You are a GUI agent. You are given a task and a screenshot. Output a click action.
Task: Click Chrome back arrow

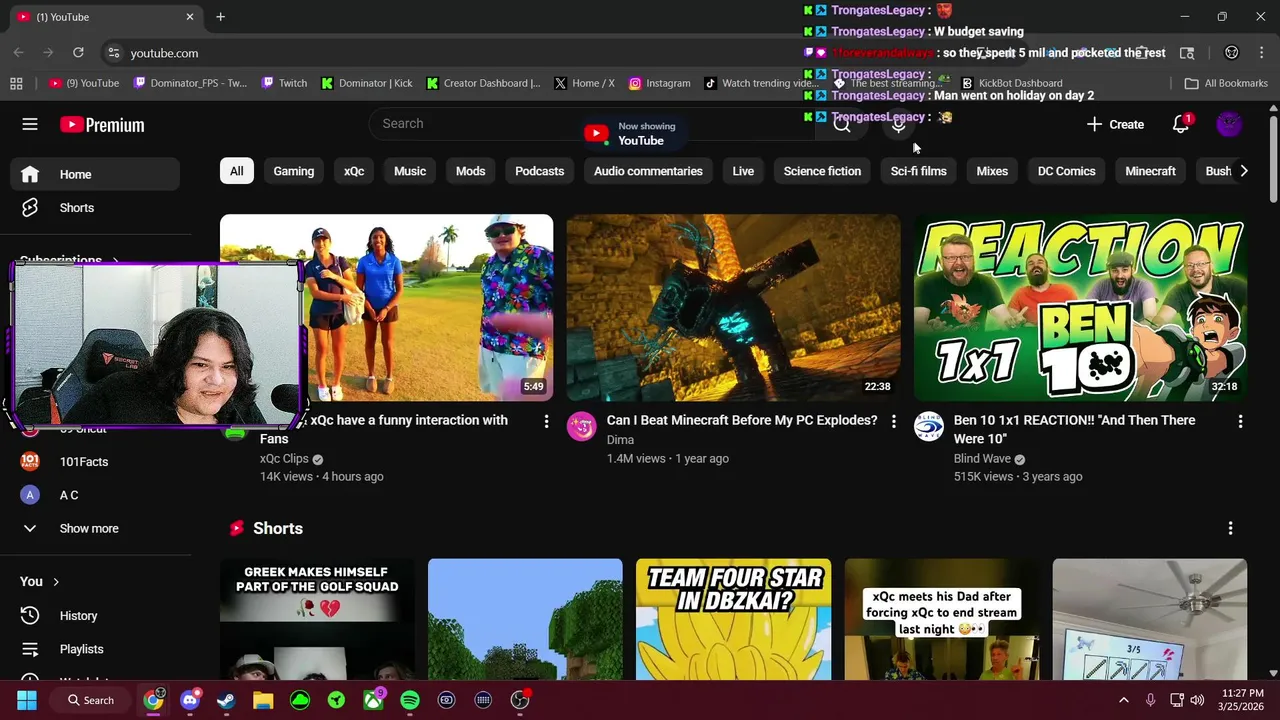tap(18, 53)
